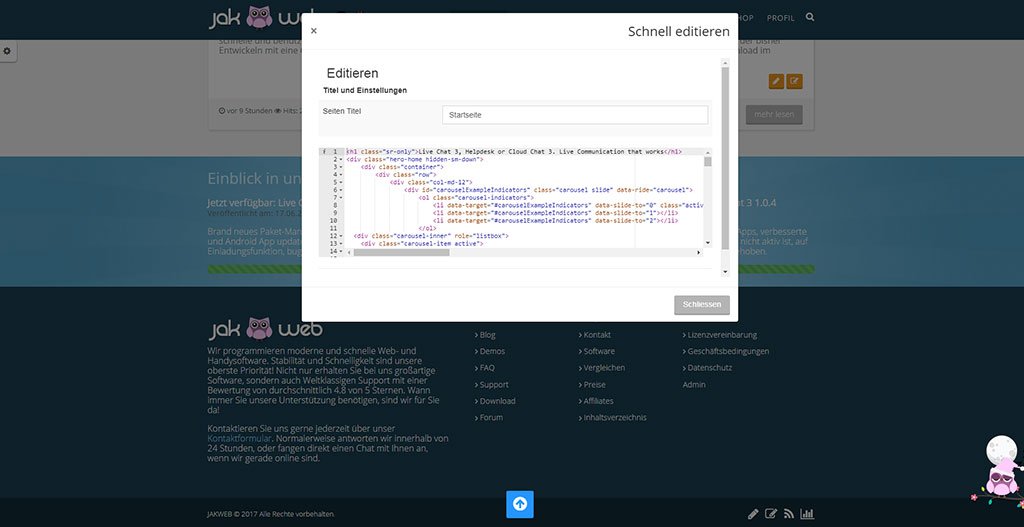
Task: Open the Download footer link
Action: click(497, 401)
